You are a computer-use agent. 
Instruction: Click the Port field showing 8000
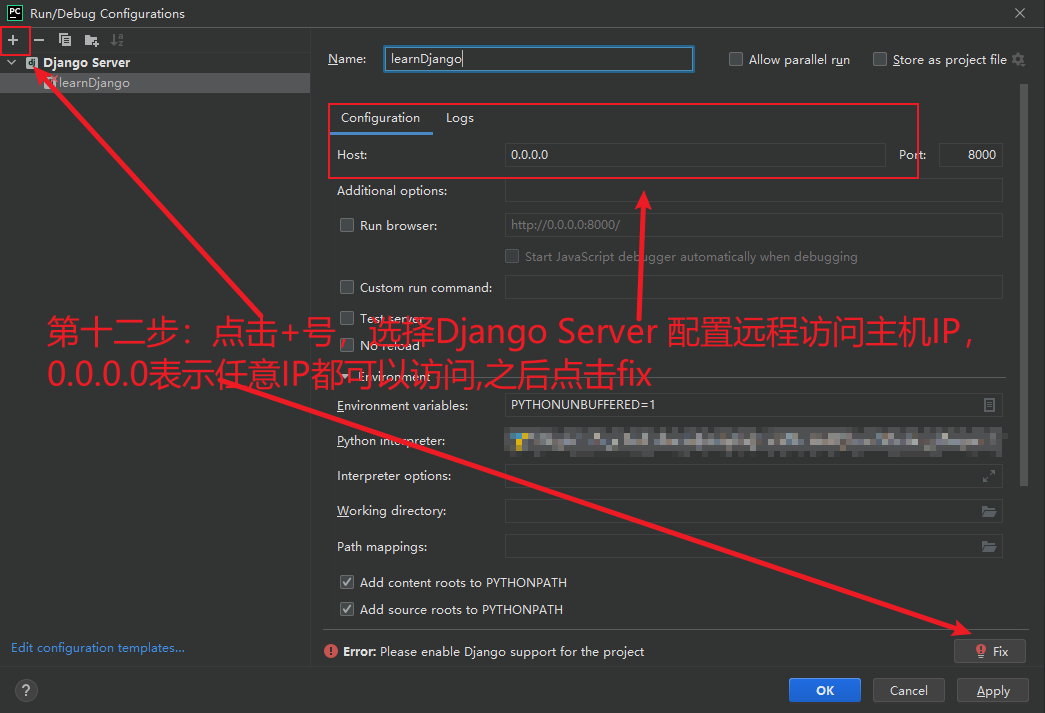coord(970,155)
